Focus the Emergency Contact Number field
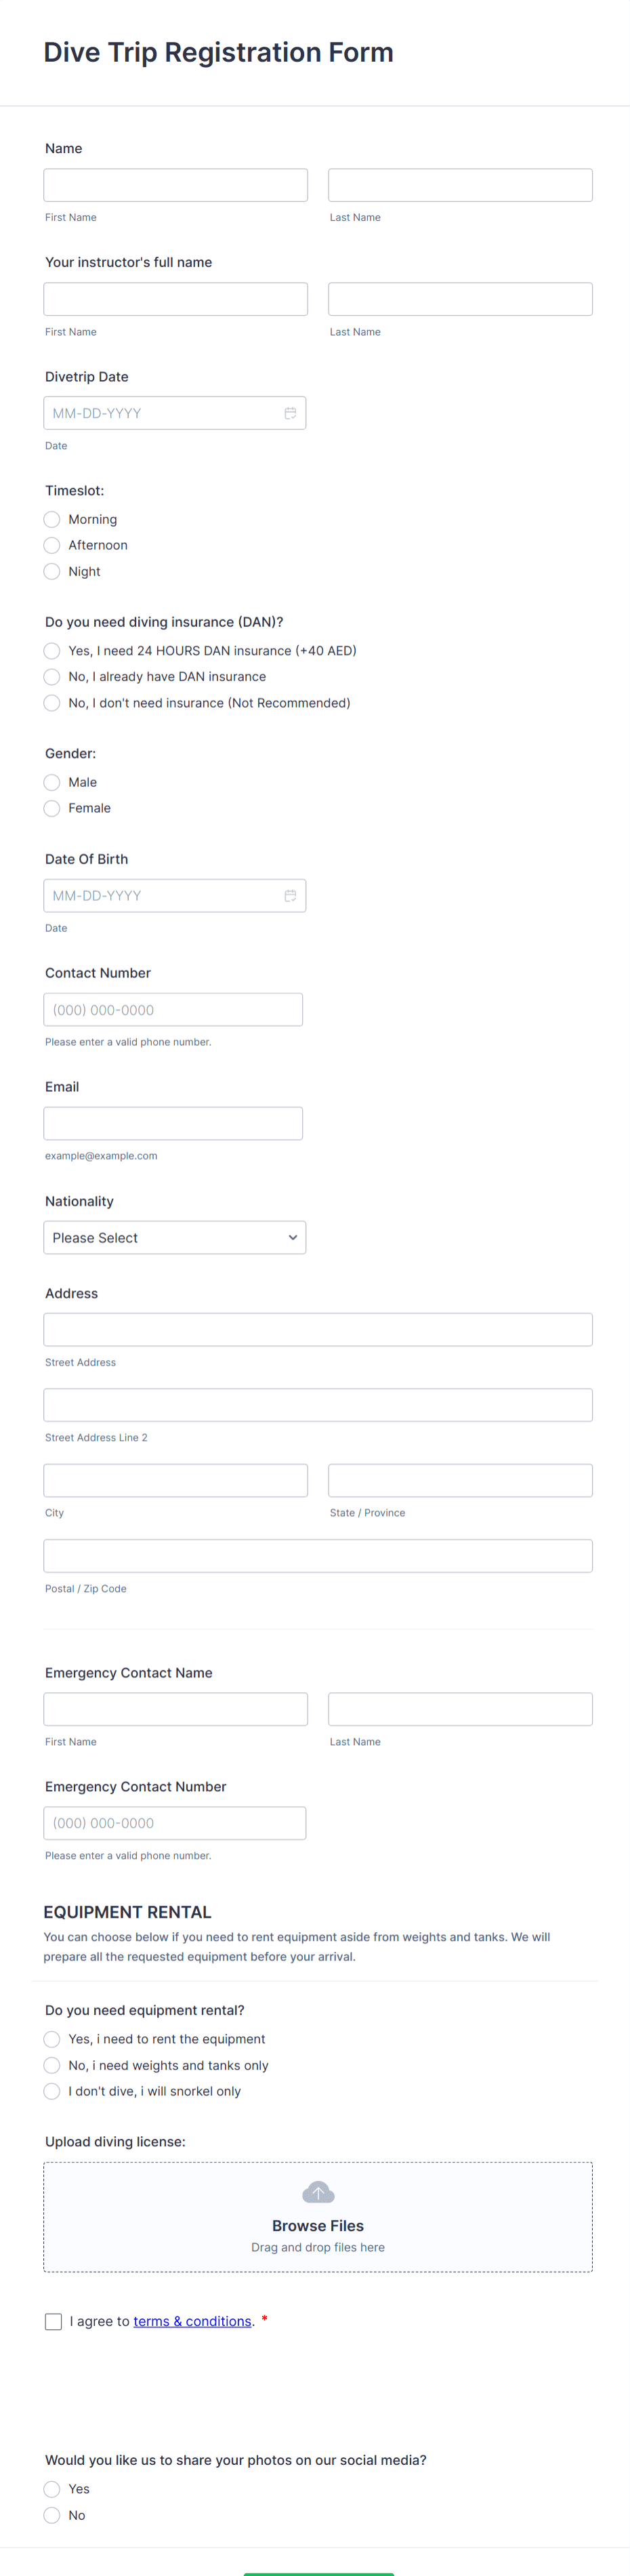This screenshot has width=630, height=2576. tap(174, 1822)
